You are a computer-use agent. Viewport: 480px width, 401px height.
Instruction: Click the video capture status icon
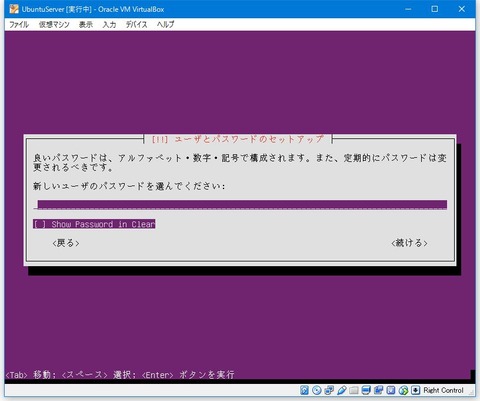(378, 390)
